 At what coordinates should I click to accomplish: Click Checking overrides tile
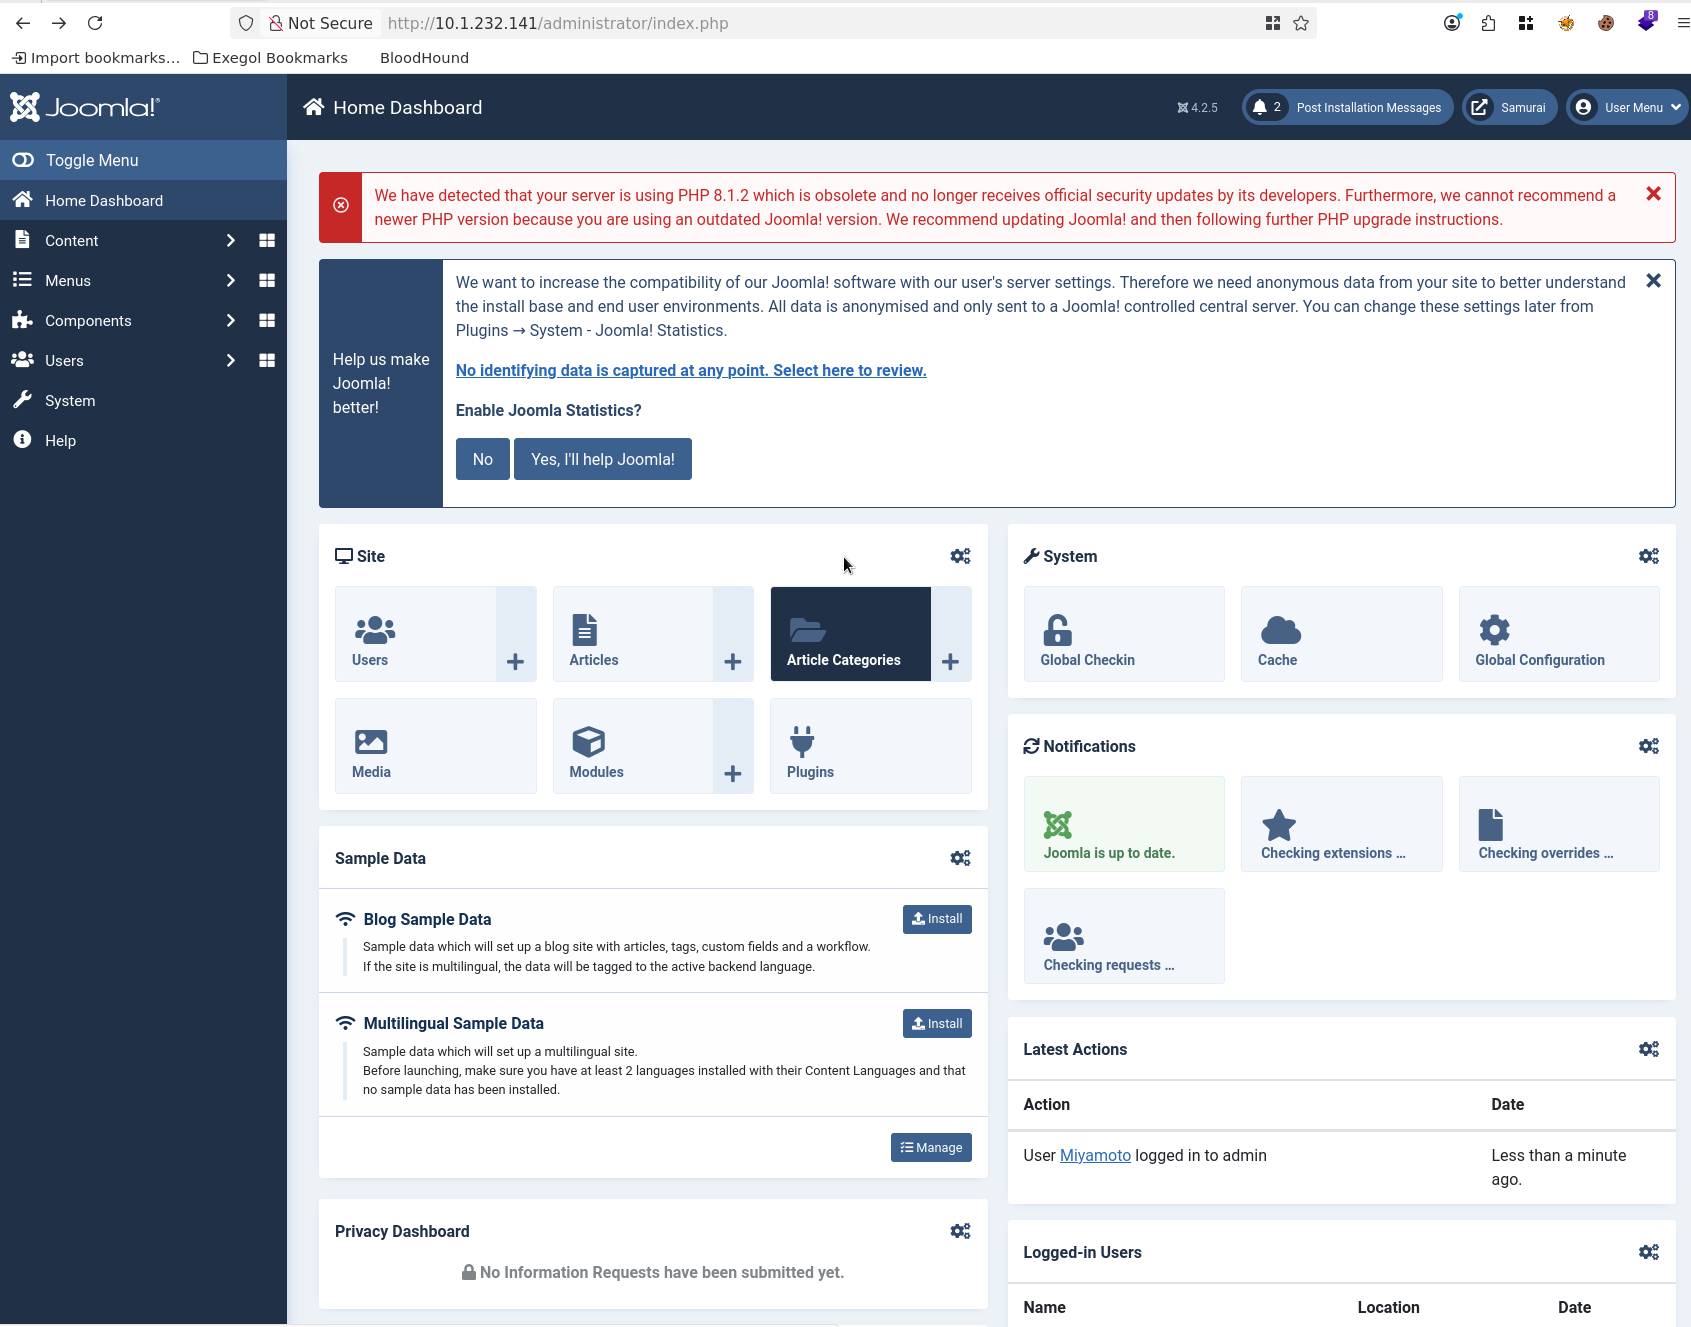click(x=1559, y=824)
